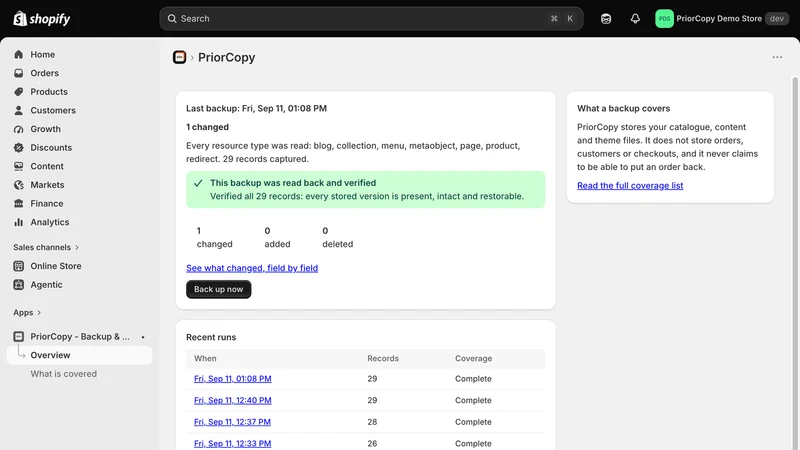Click the Products tag icon

coord(19,92)
